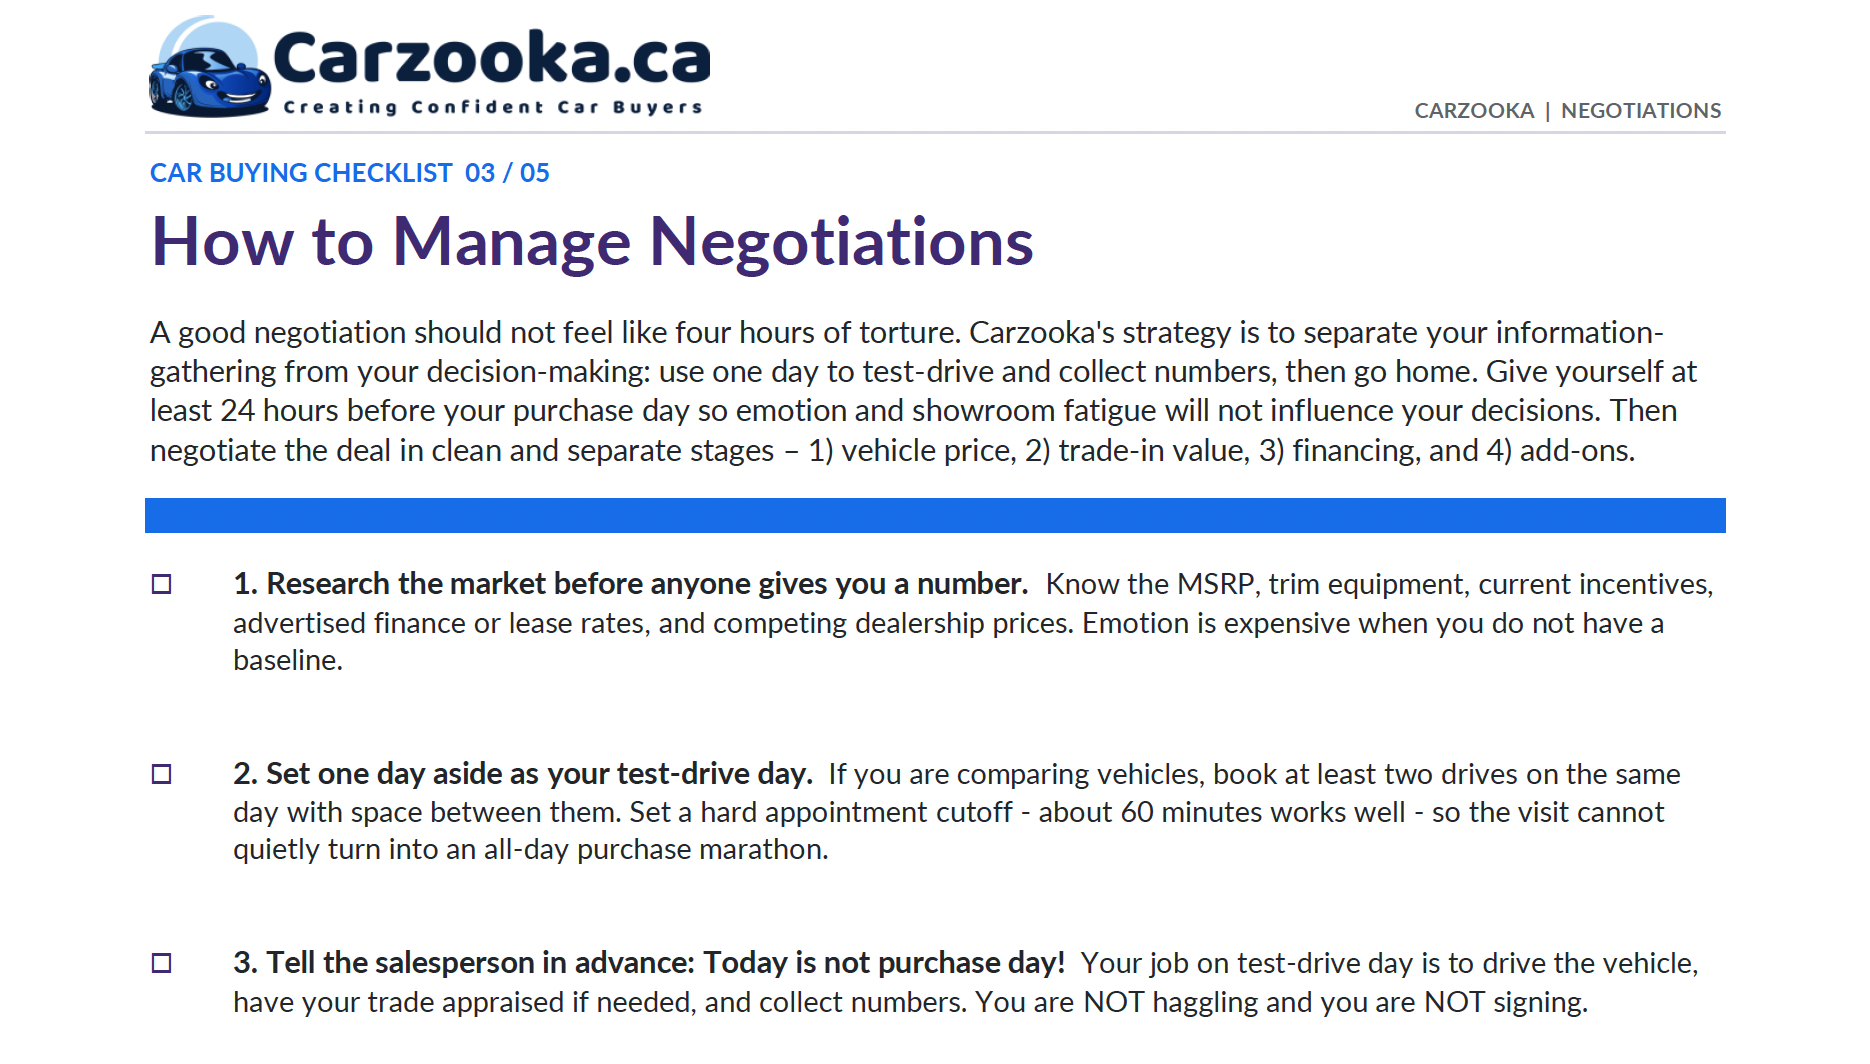Check the box for Research the market item
Image resolution: width=1870 pixels, height=1064 pixels.
coord(161,584)
